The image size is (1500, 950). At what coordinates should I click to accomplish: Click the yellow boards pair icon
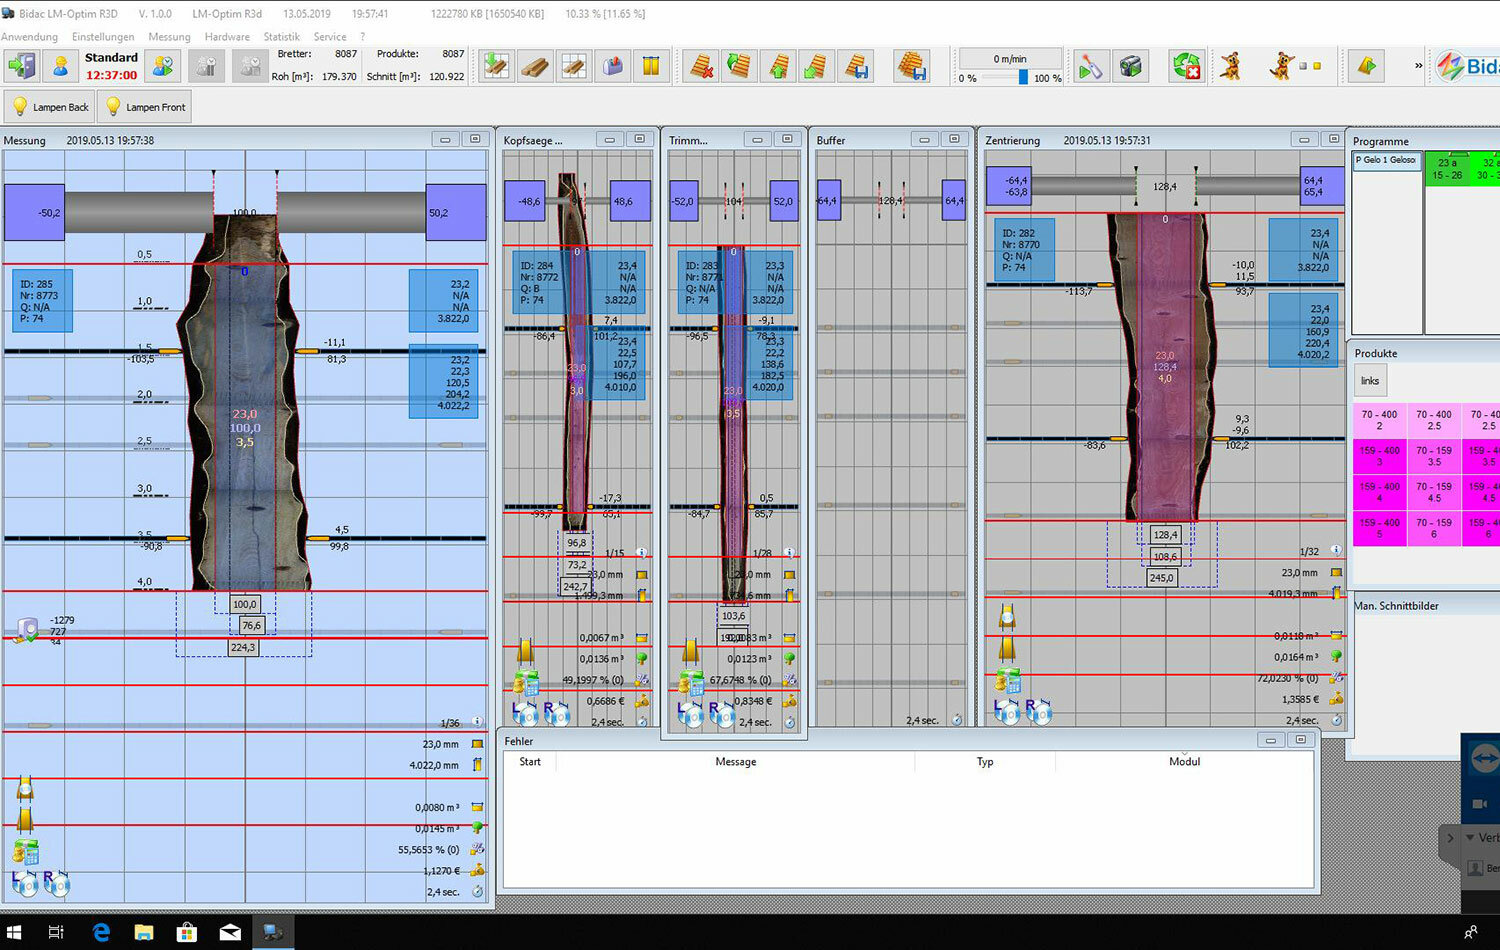pos(651,67)
